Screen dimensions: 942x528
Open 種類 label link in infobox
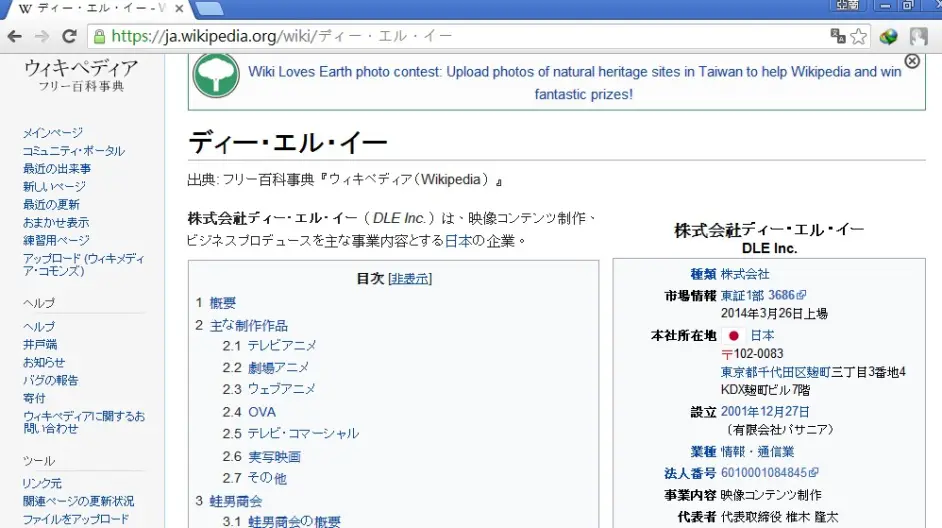(703, 275)
